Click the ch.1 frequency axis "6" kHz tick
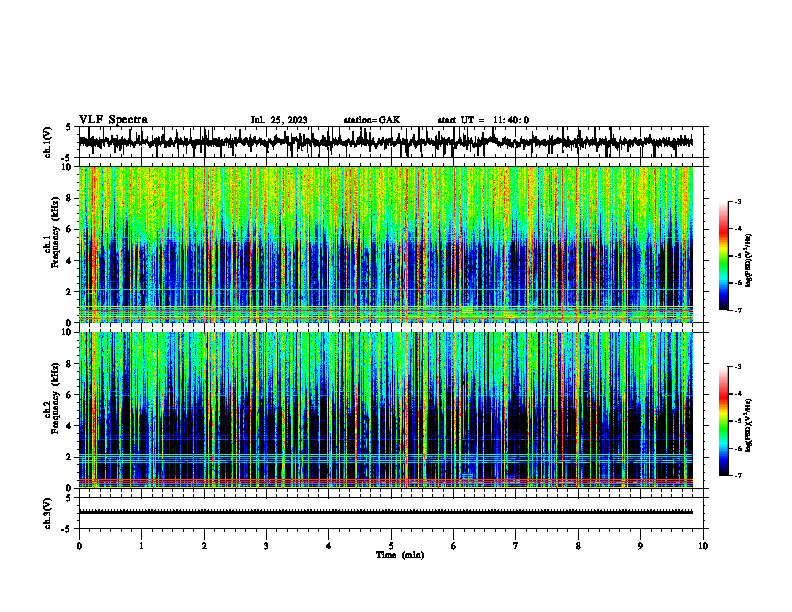792x612 pixels. click(x=70, y=229)
